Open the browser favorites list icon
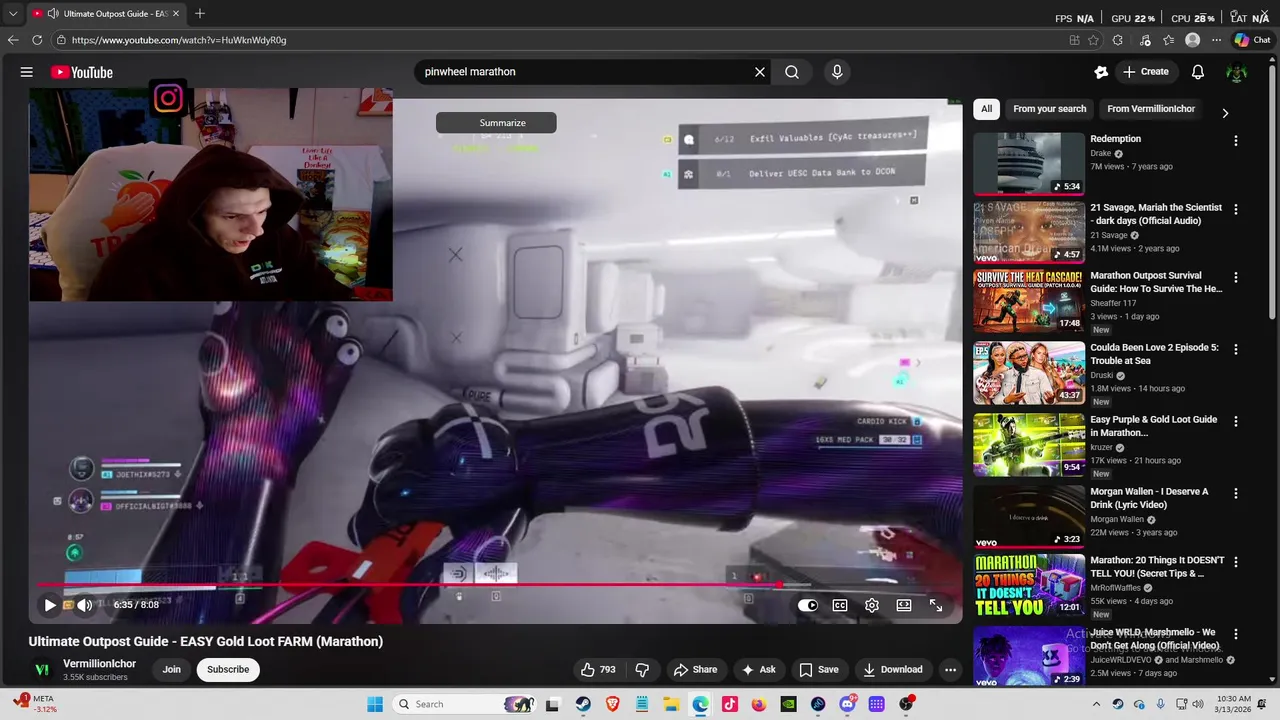1280x720 pixels. (x=1168, y=40)
